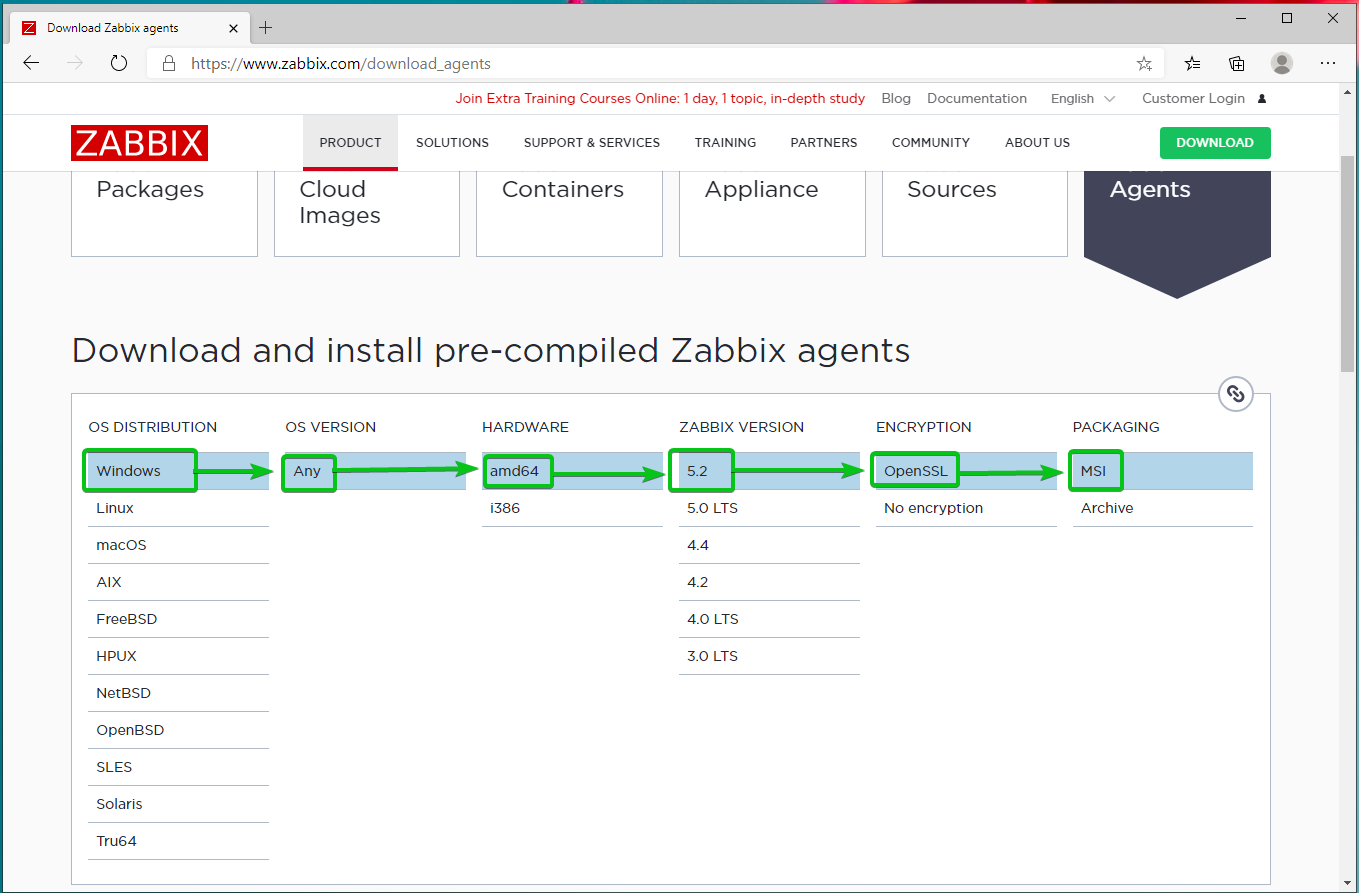The height and width of the screenshot is (893, 1359).
Task: Expand the English language dropdown
Action: [1083, 99]
